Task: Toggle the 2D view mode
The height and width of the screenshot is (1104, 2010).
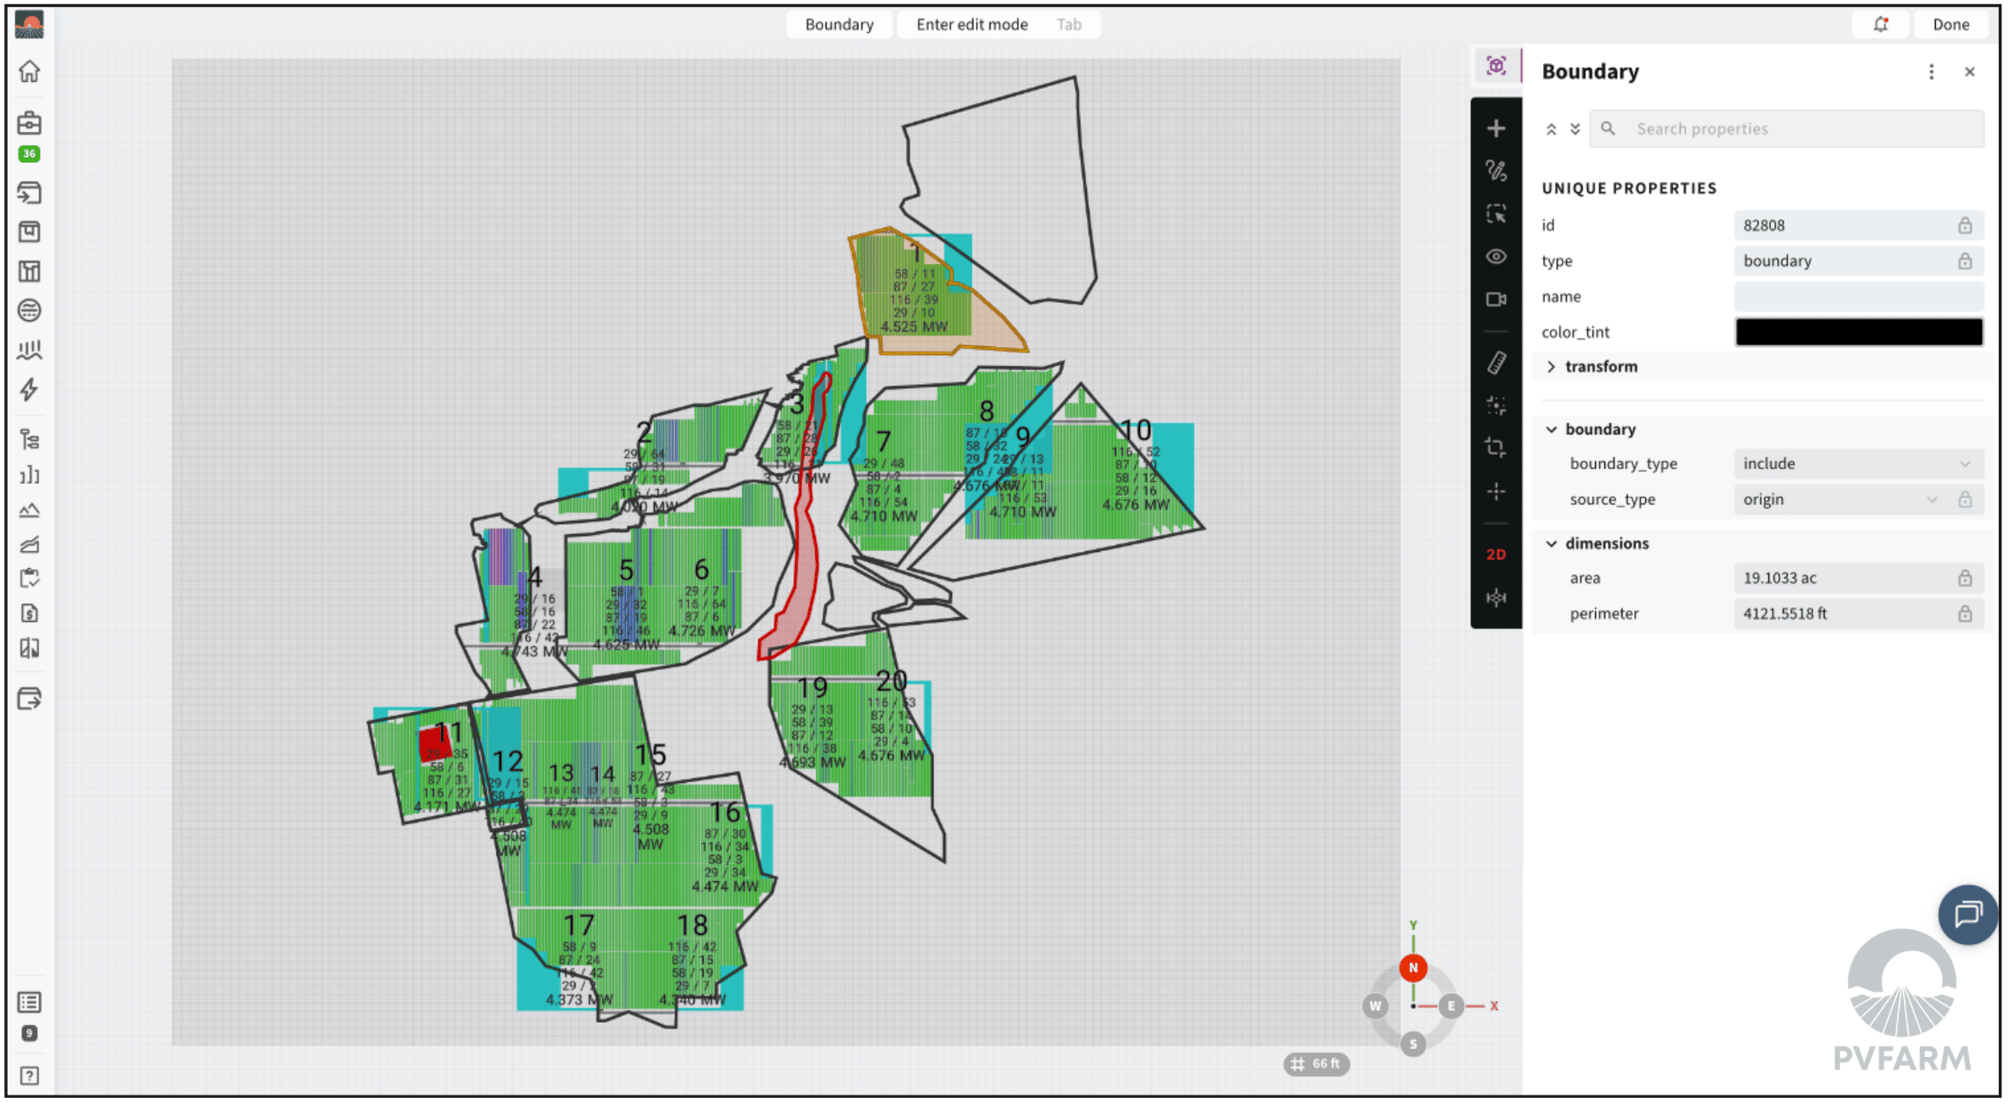Action: [x=1496, y=554]
